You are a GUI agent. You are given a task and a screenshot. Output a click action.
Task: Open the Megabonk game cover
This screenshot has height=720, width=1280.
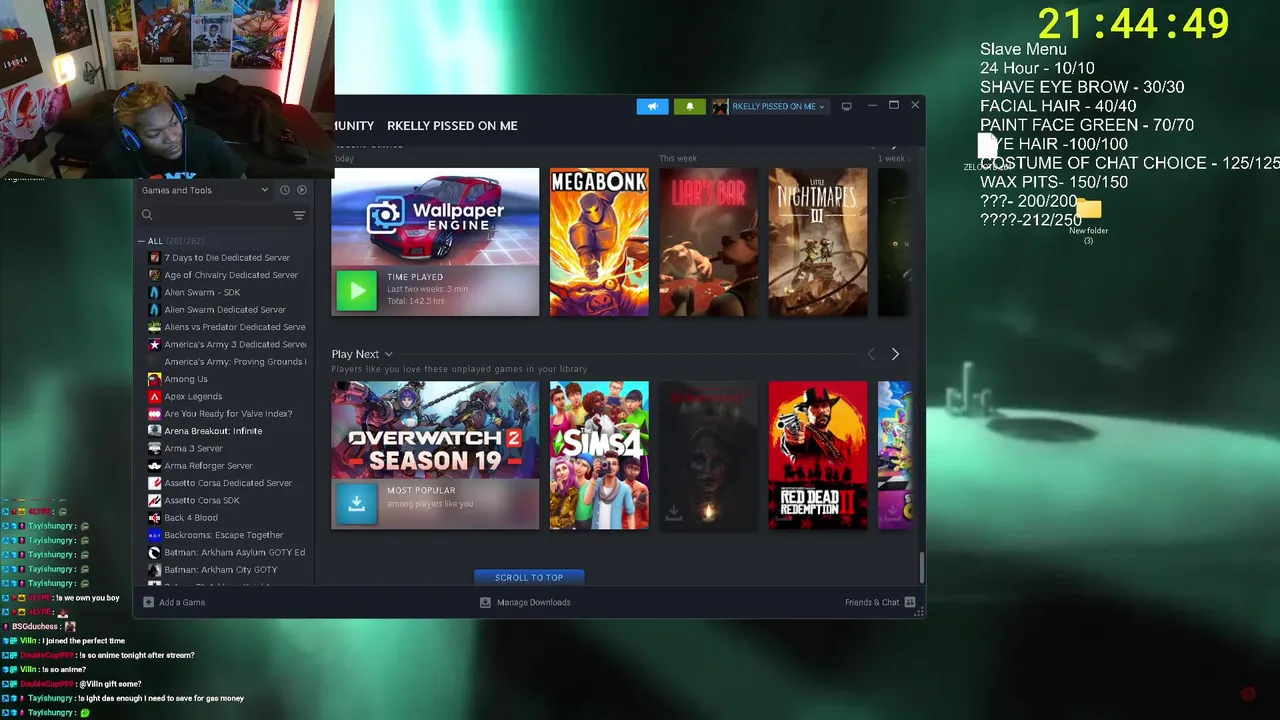coord(599,242)
